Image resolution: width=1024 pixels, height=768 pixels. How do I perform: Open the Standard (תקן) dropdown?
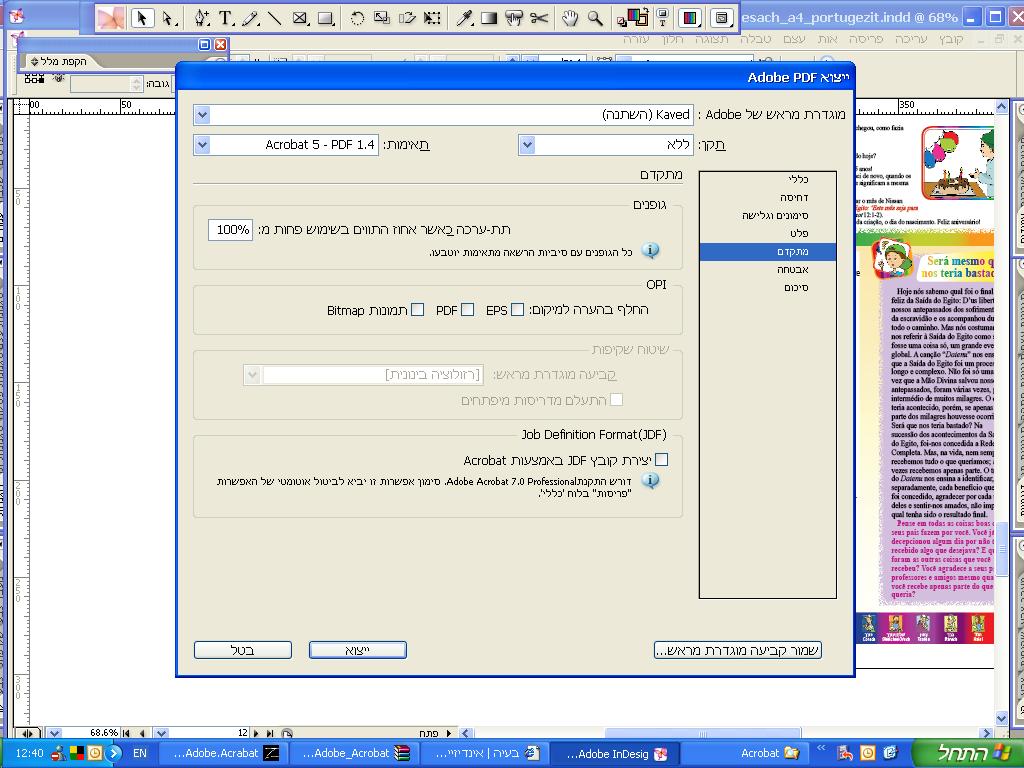pyautogui.click(x=527, y=145)
